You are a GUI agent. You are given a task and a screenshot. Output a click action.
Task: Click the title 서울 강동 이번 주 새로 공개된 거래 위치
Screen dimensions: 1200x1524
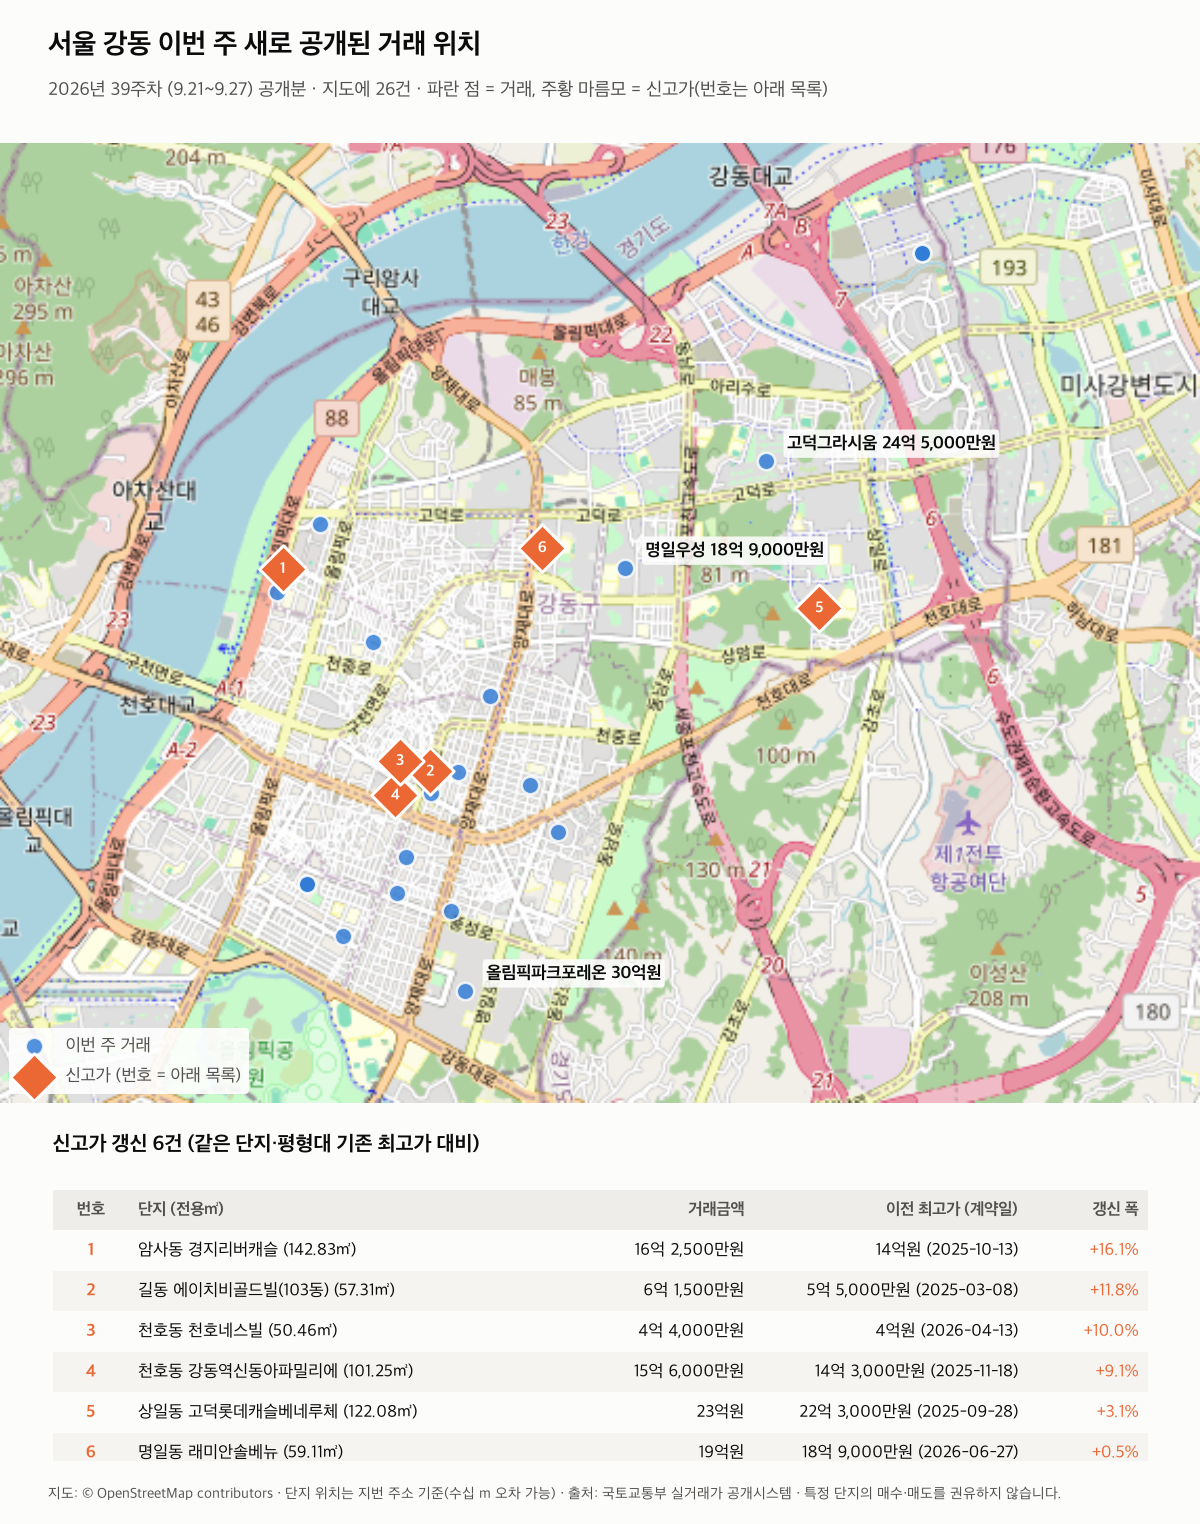pos(265,43)
